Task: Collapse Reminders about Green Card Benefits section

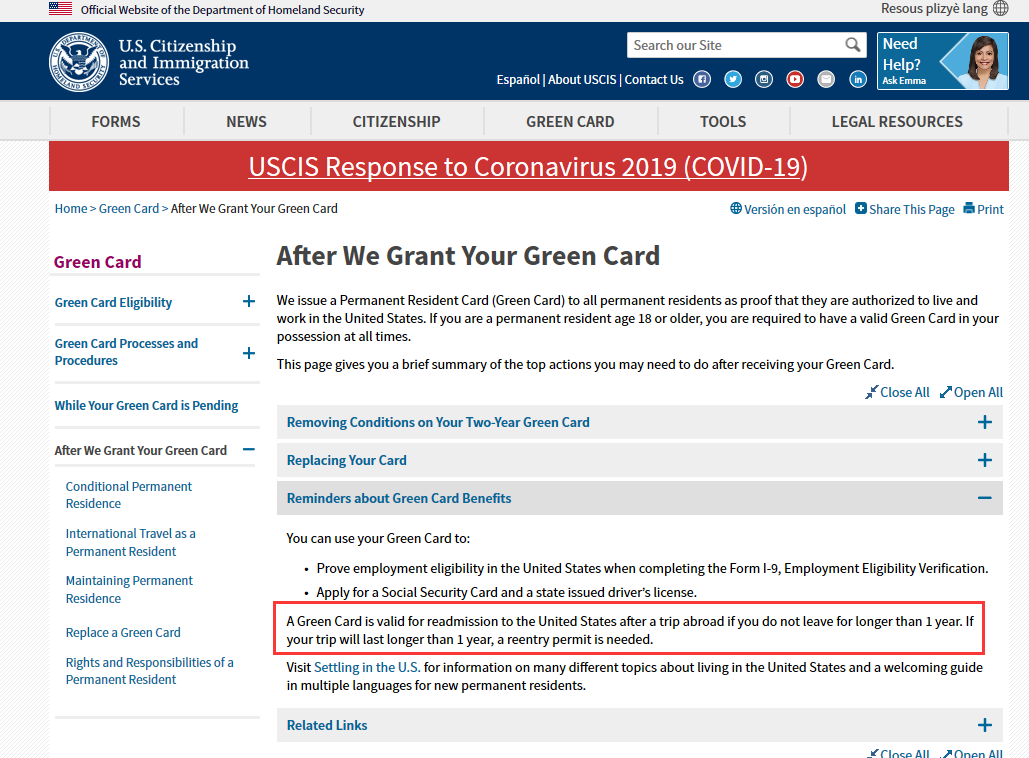Action: point(640,498)
